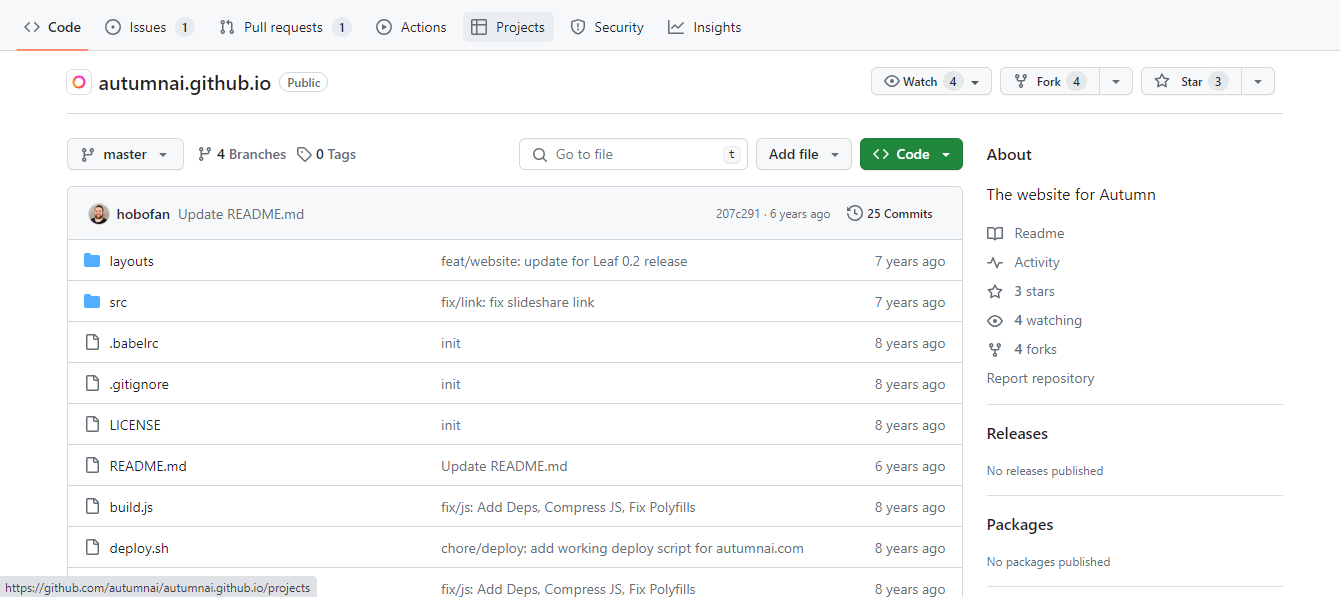Click the 'The website for Autumn' description

tap(1071, 194)
